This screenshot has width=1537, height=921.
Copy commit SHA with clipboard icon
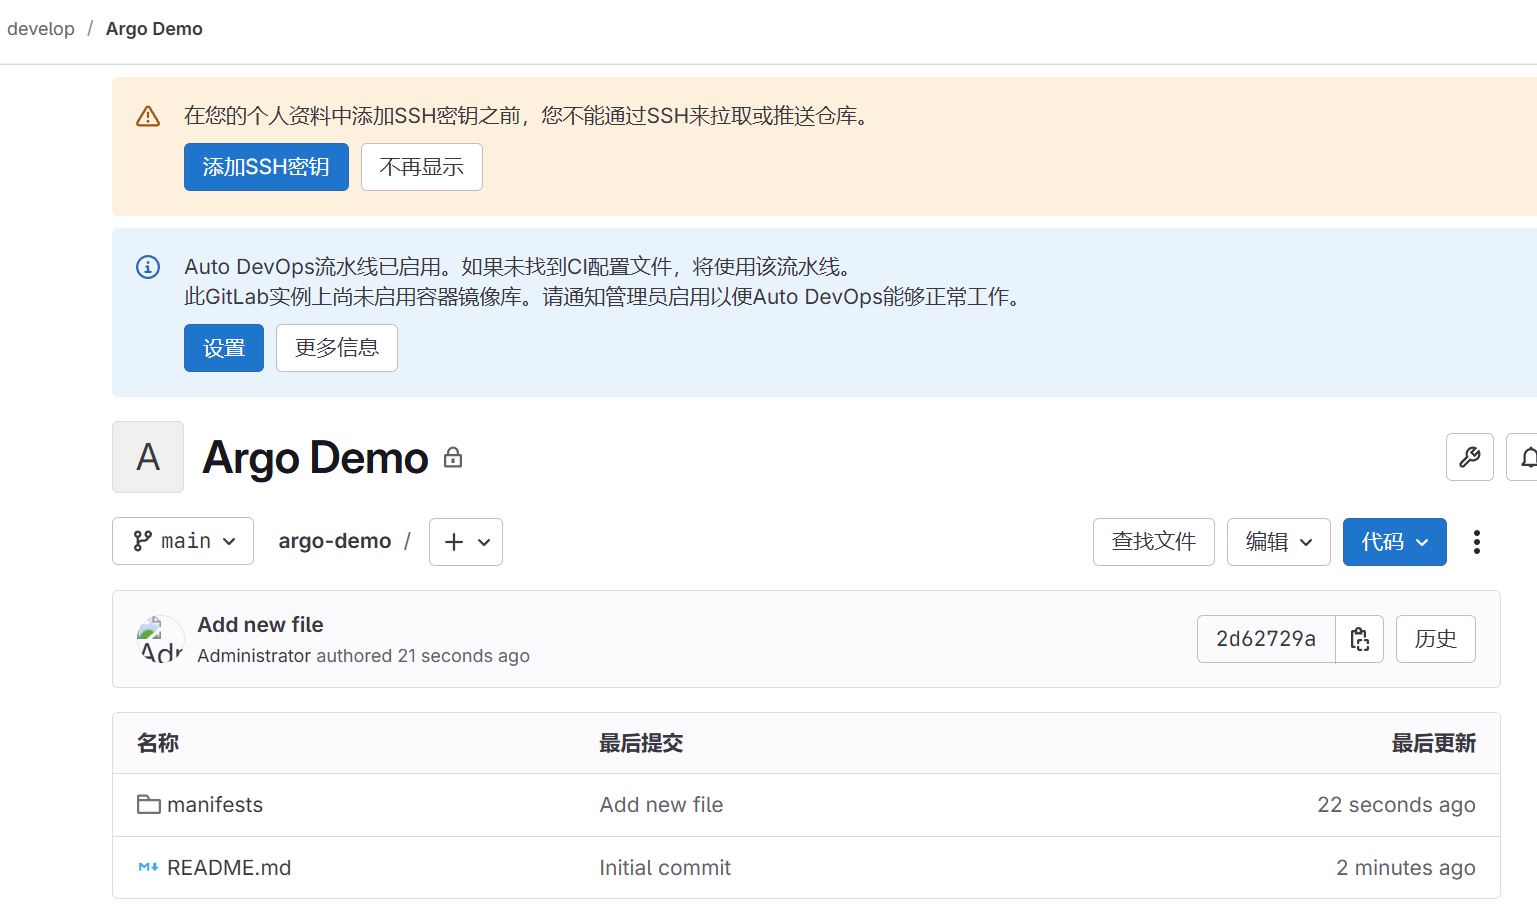(x=1359, y=639)
